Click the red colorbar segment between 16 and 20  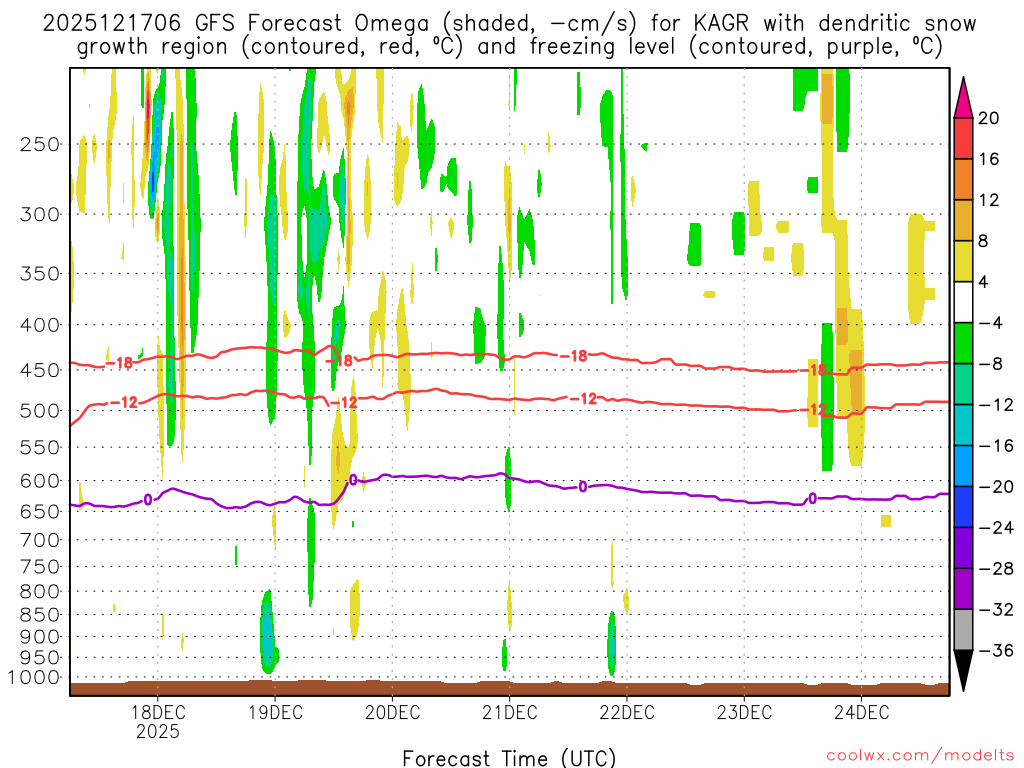coord(963,138)
